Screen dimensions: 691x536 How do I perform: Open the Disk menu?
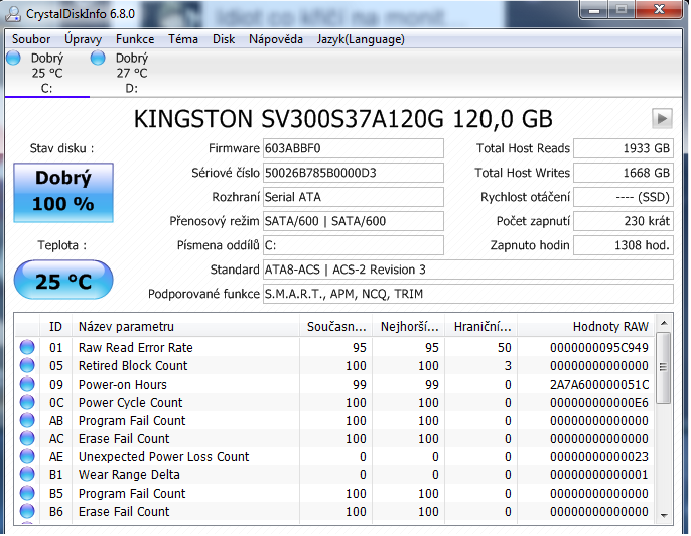click(x=224, y=39)
